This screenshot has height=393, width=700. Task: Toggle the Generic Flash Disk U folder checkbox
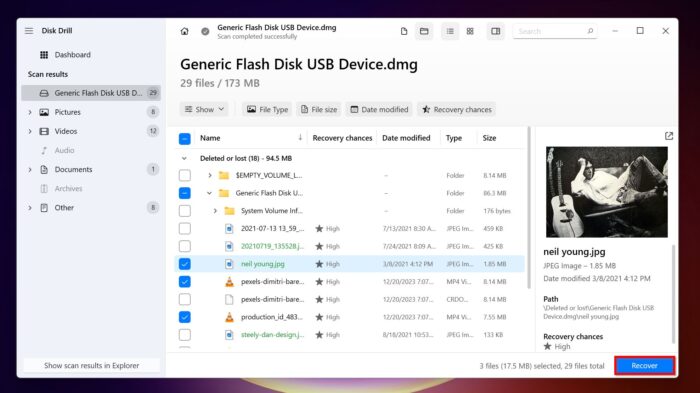tap(184, 193)
